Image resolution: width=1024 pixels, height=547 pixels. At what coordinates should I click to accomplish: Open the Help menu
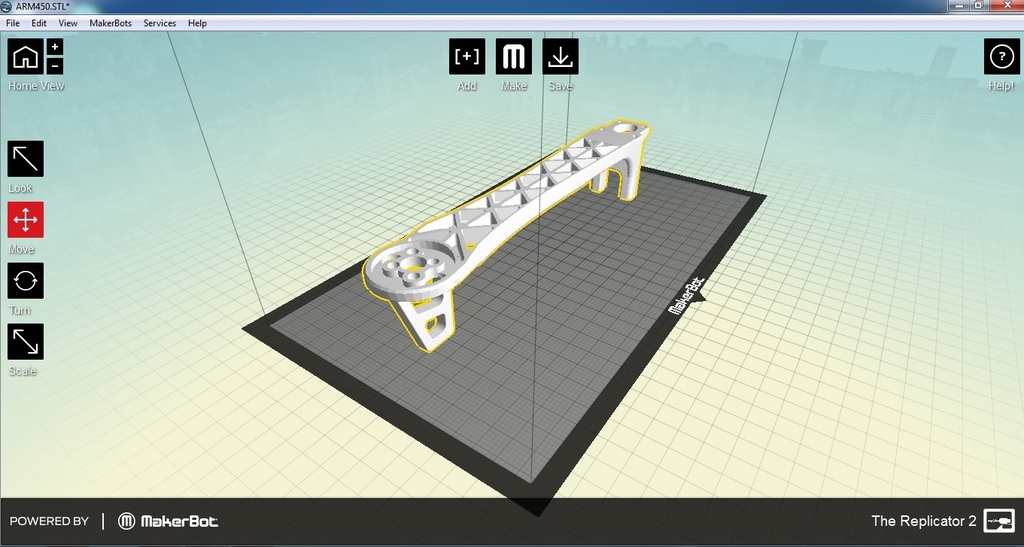tap(197, 23)
